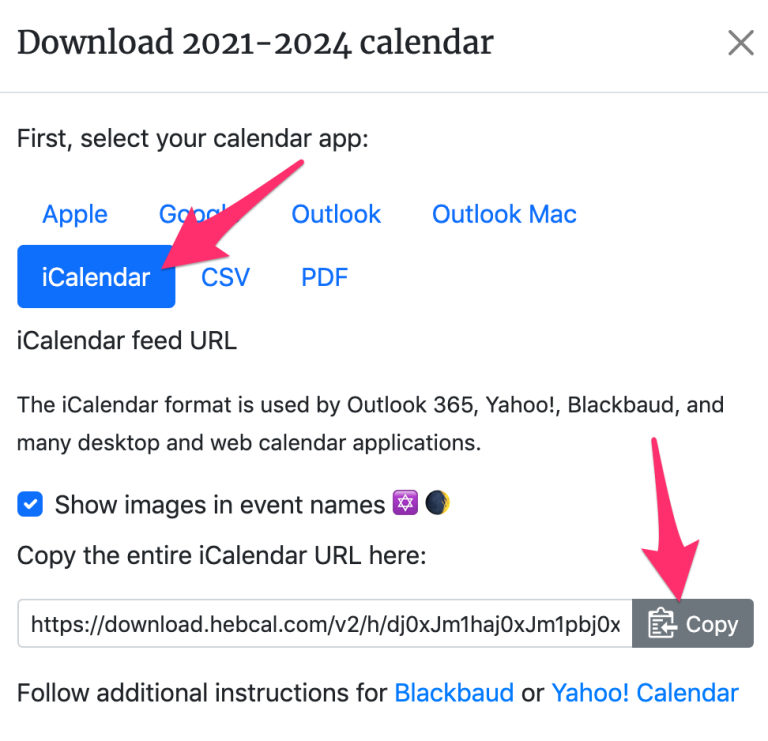This screenshot has height=741, width=768.
Task: Switch to the CSV export tab
Action: click(x=225, y=277)
